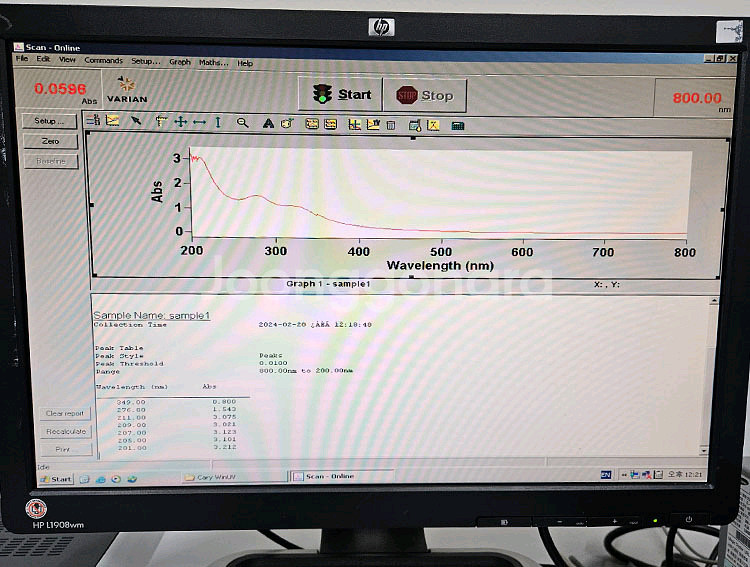This screenshot has height=567, width=750.
Task: Click the second yellow framed graph icon
Action: 331,124
